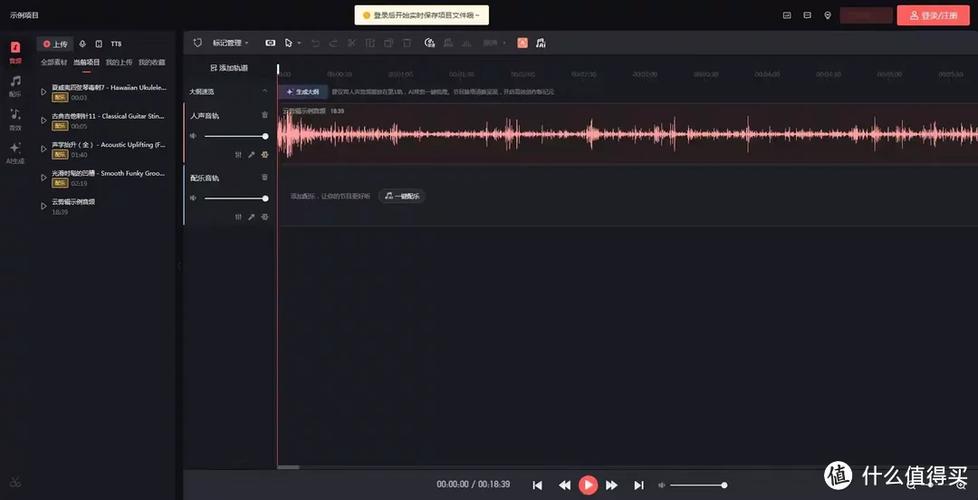Click the rectangular fit-view toolbar icon
The width and height of the screenshot is (978, 500).
click(270, 43)
